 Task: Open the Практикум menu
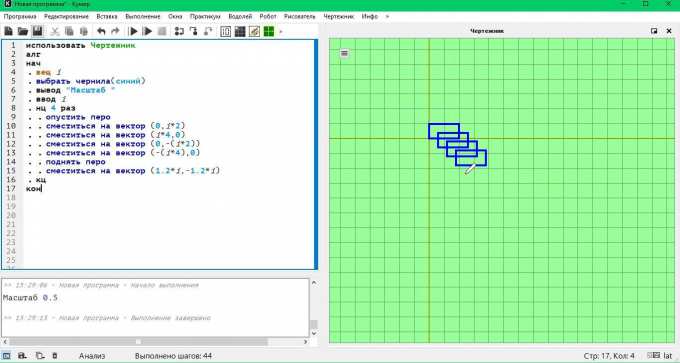point(205,16)
